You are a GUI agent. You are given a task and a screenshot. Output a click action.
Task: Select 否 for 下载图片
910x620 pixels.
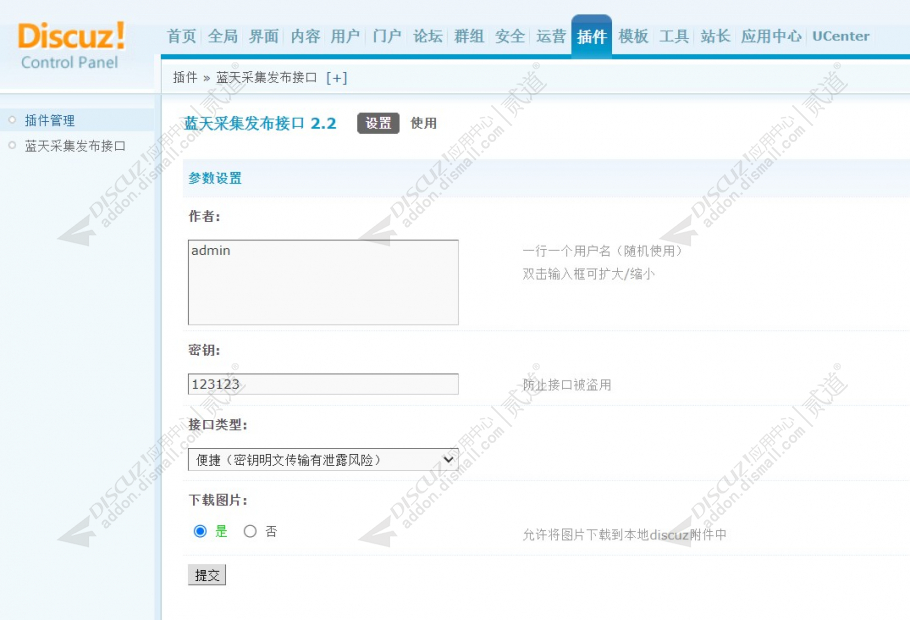pyautogui.click(x=250, y=531)
